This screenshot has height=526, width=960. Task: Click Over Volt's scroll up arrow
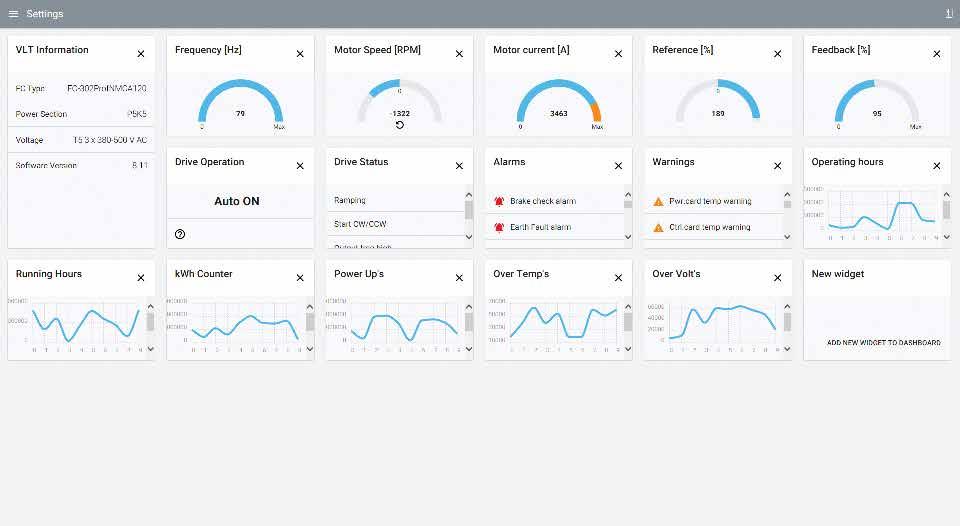787,307
